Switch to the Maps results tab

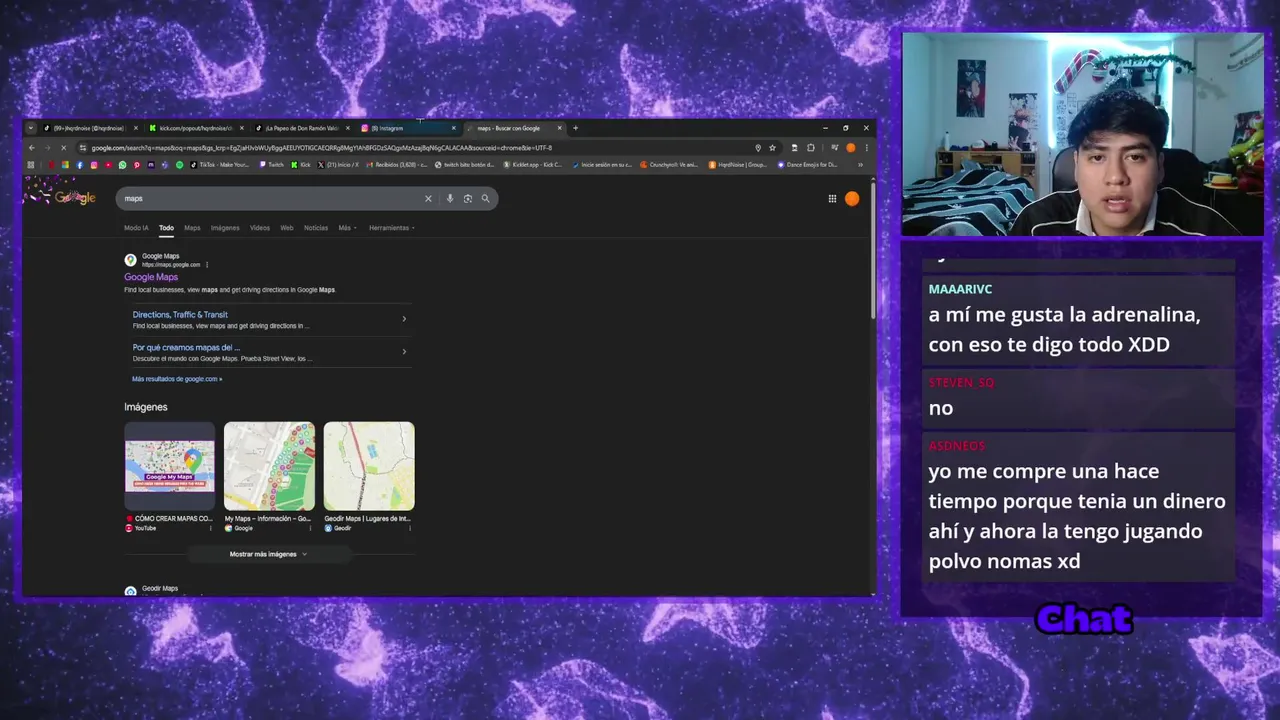tap(192, 228)
